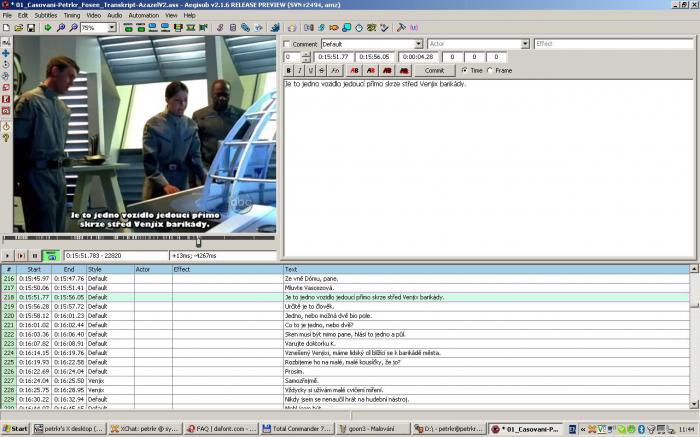Click the New subtitles toolbar icon
The width and height of the screenshot is (700, 437).
(6, 28)
